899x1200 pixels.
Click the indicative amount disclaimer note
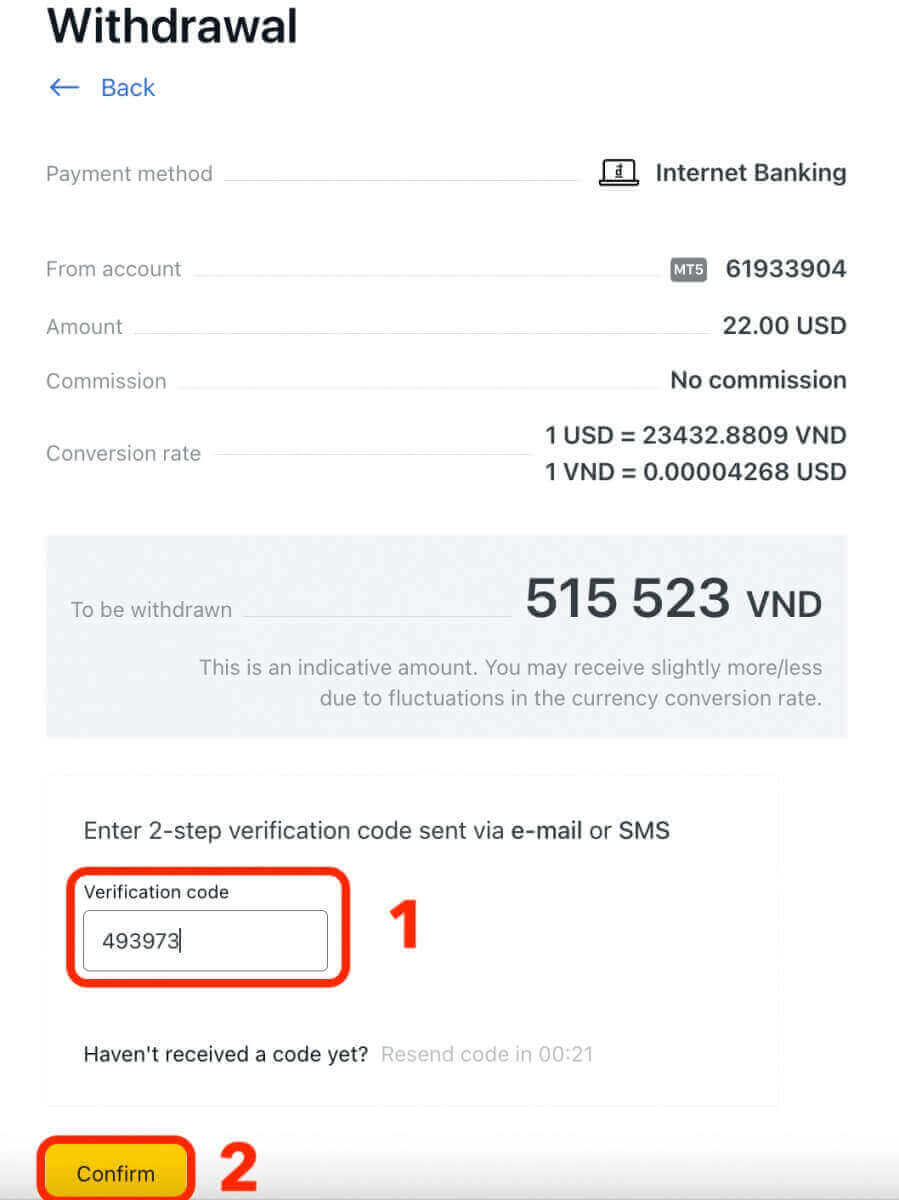(510, 682)
